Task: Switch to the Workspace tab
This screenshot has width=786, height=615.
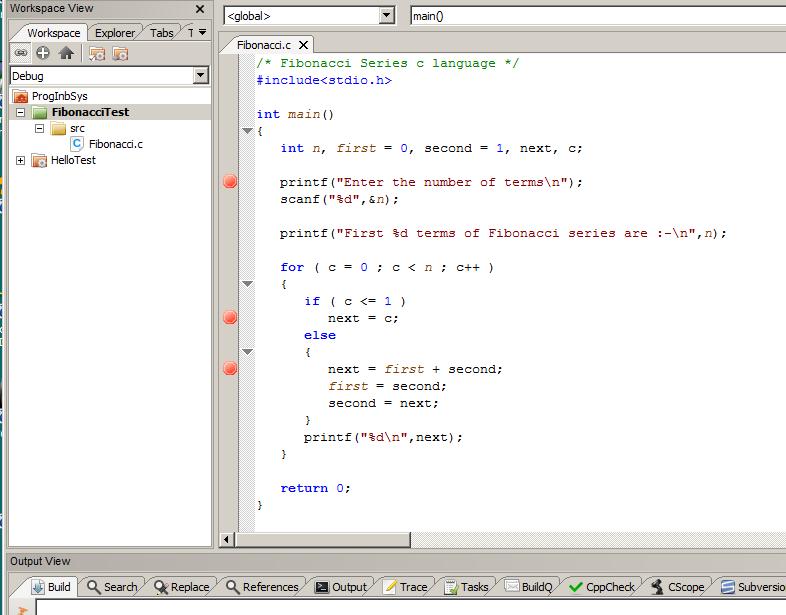Action: point(53,33)
